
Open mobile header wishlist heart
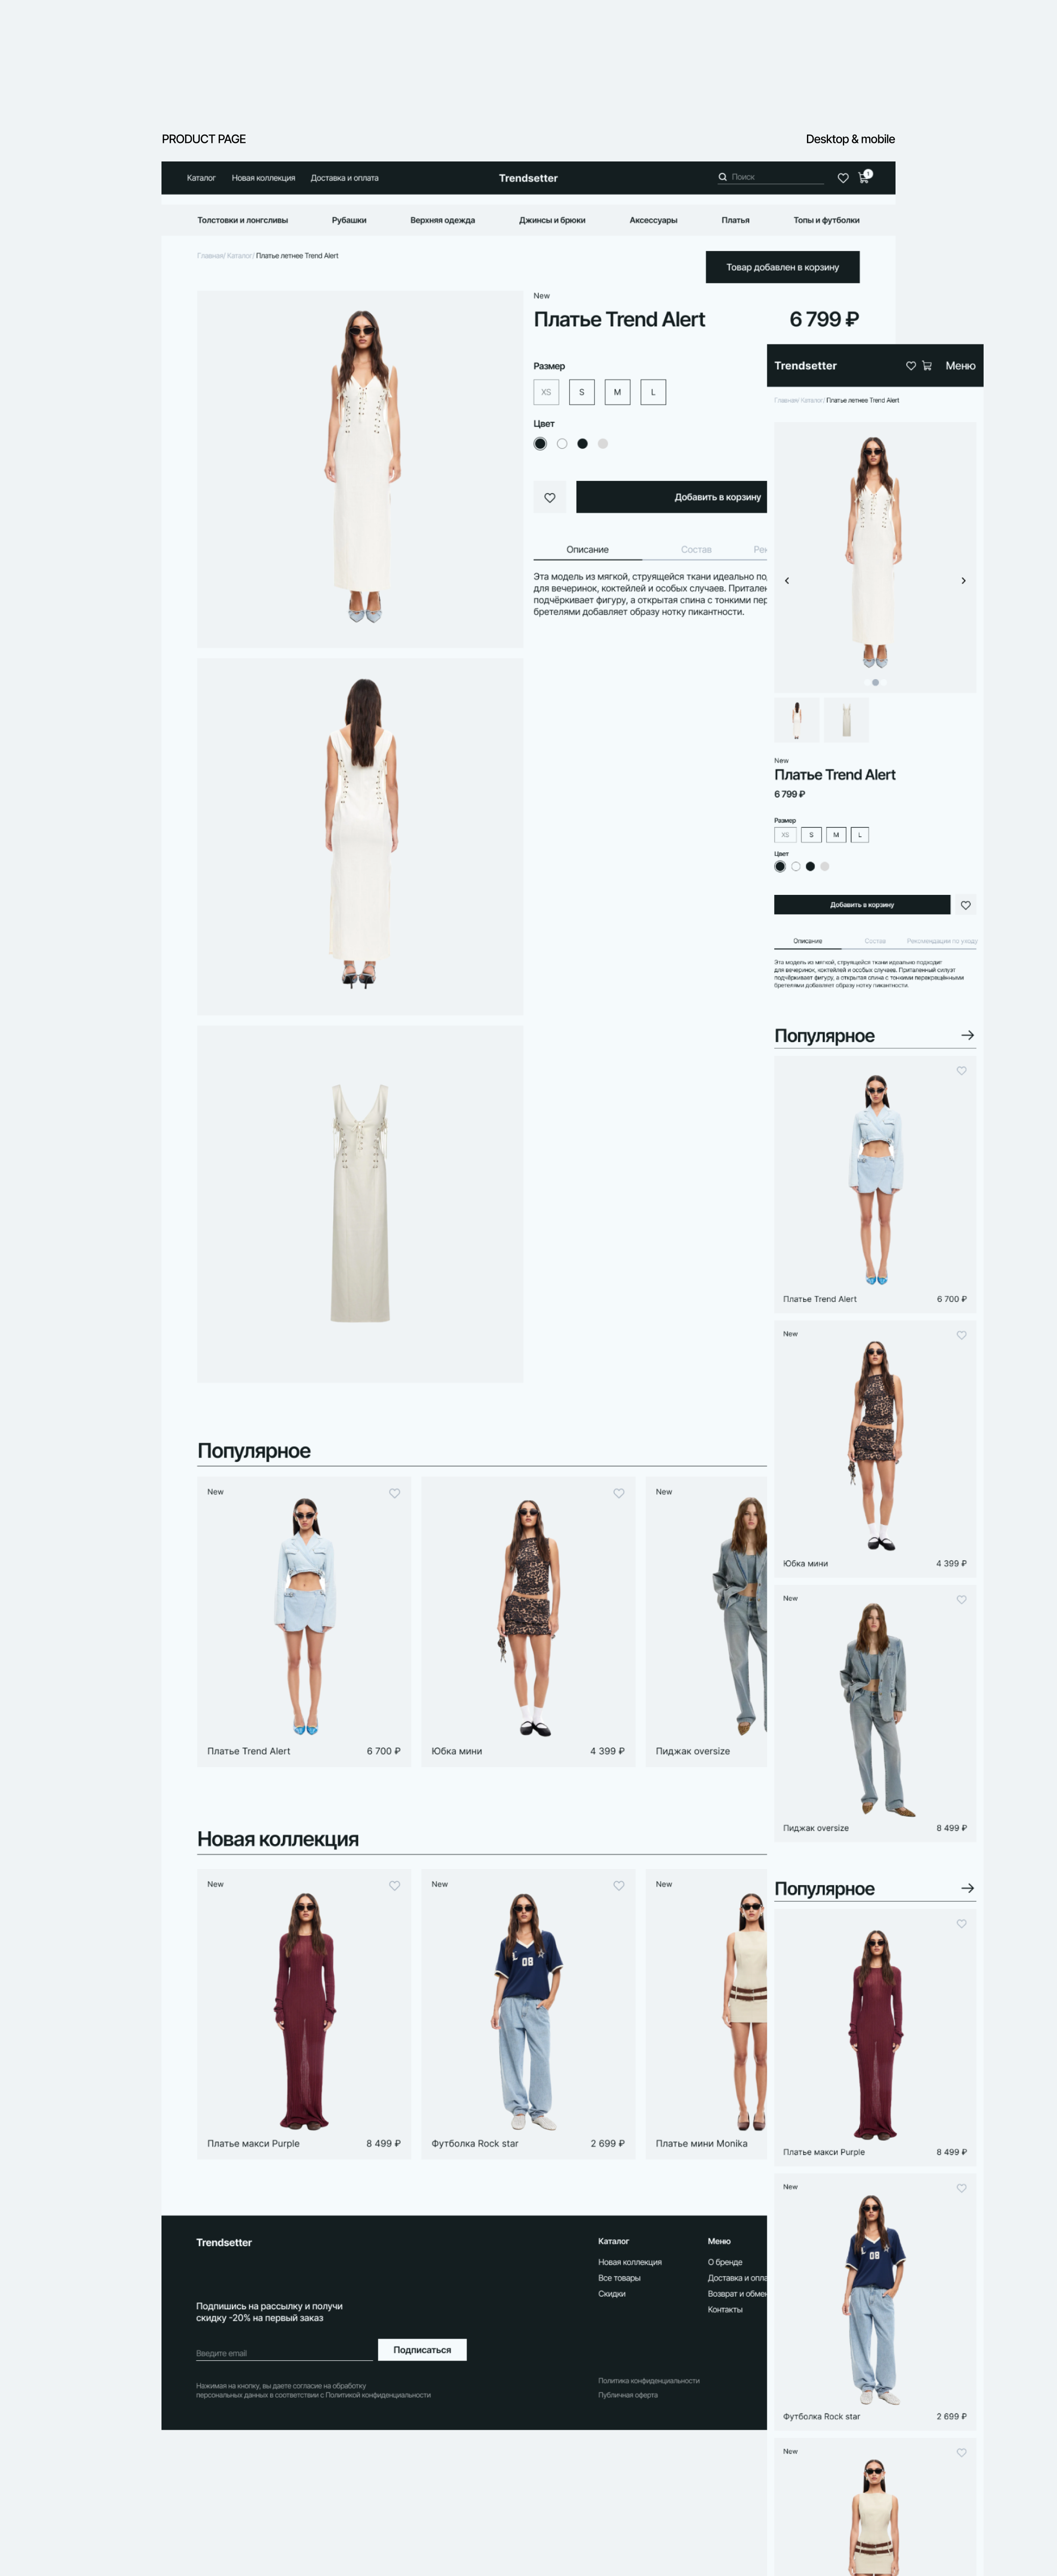[x=911, y=366]
